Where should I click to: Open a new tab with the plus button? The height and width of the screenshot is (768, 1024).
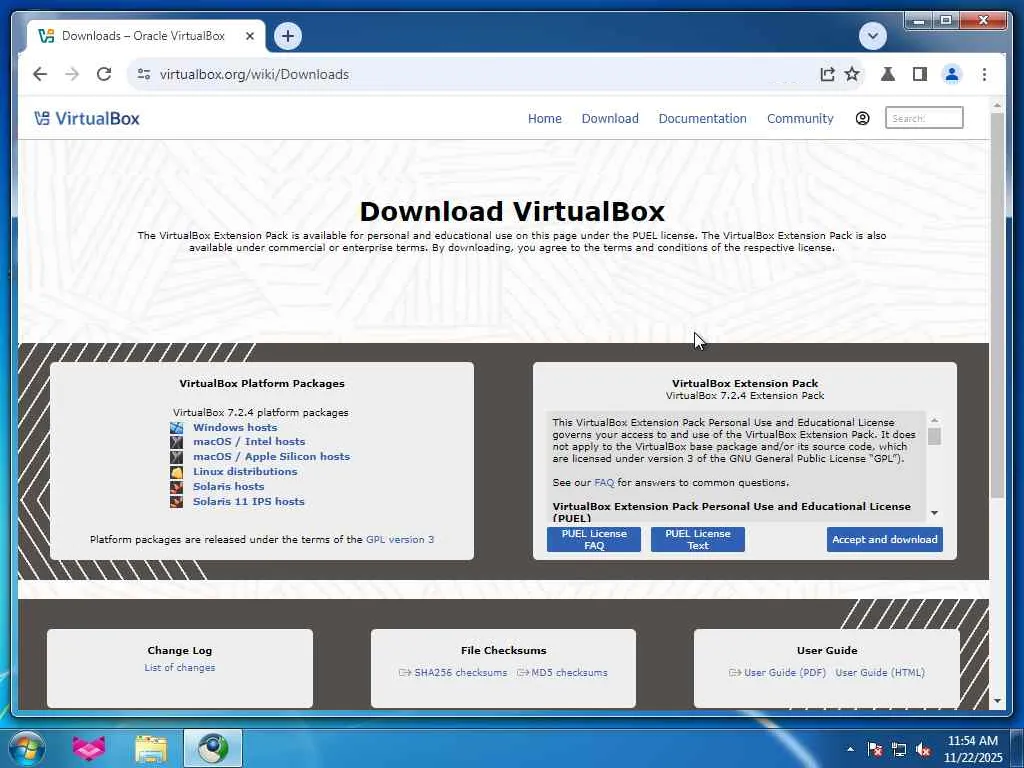288,36
